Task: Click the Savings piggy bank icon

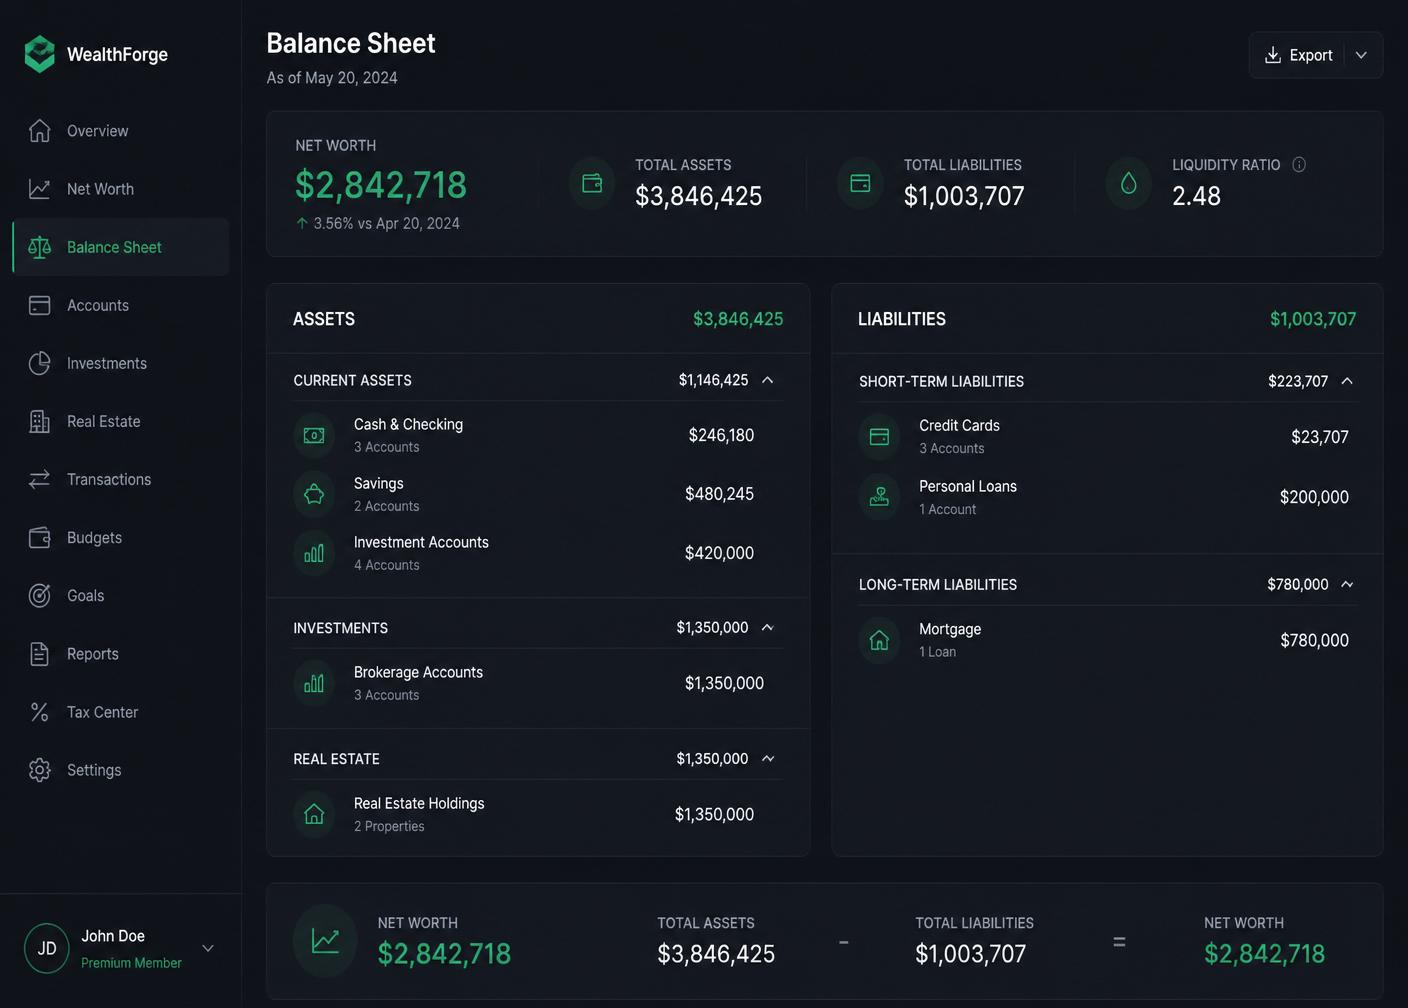Action: coord(314,494)
